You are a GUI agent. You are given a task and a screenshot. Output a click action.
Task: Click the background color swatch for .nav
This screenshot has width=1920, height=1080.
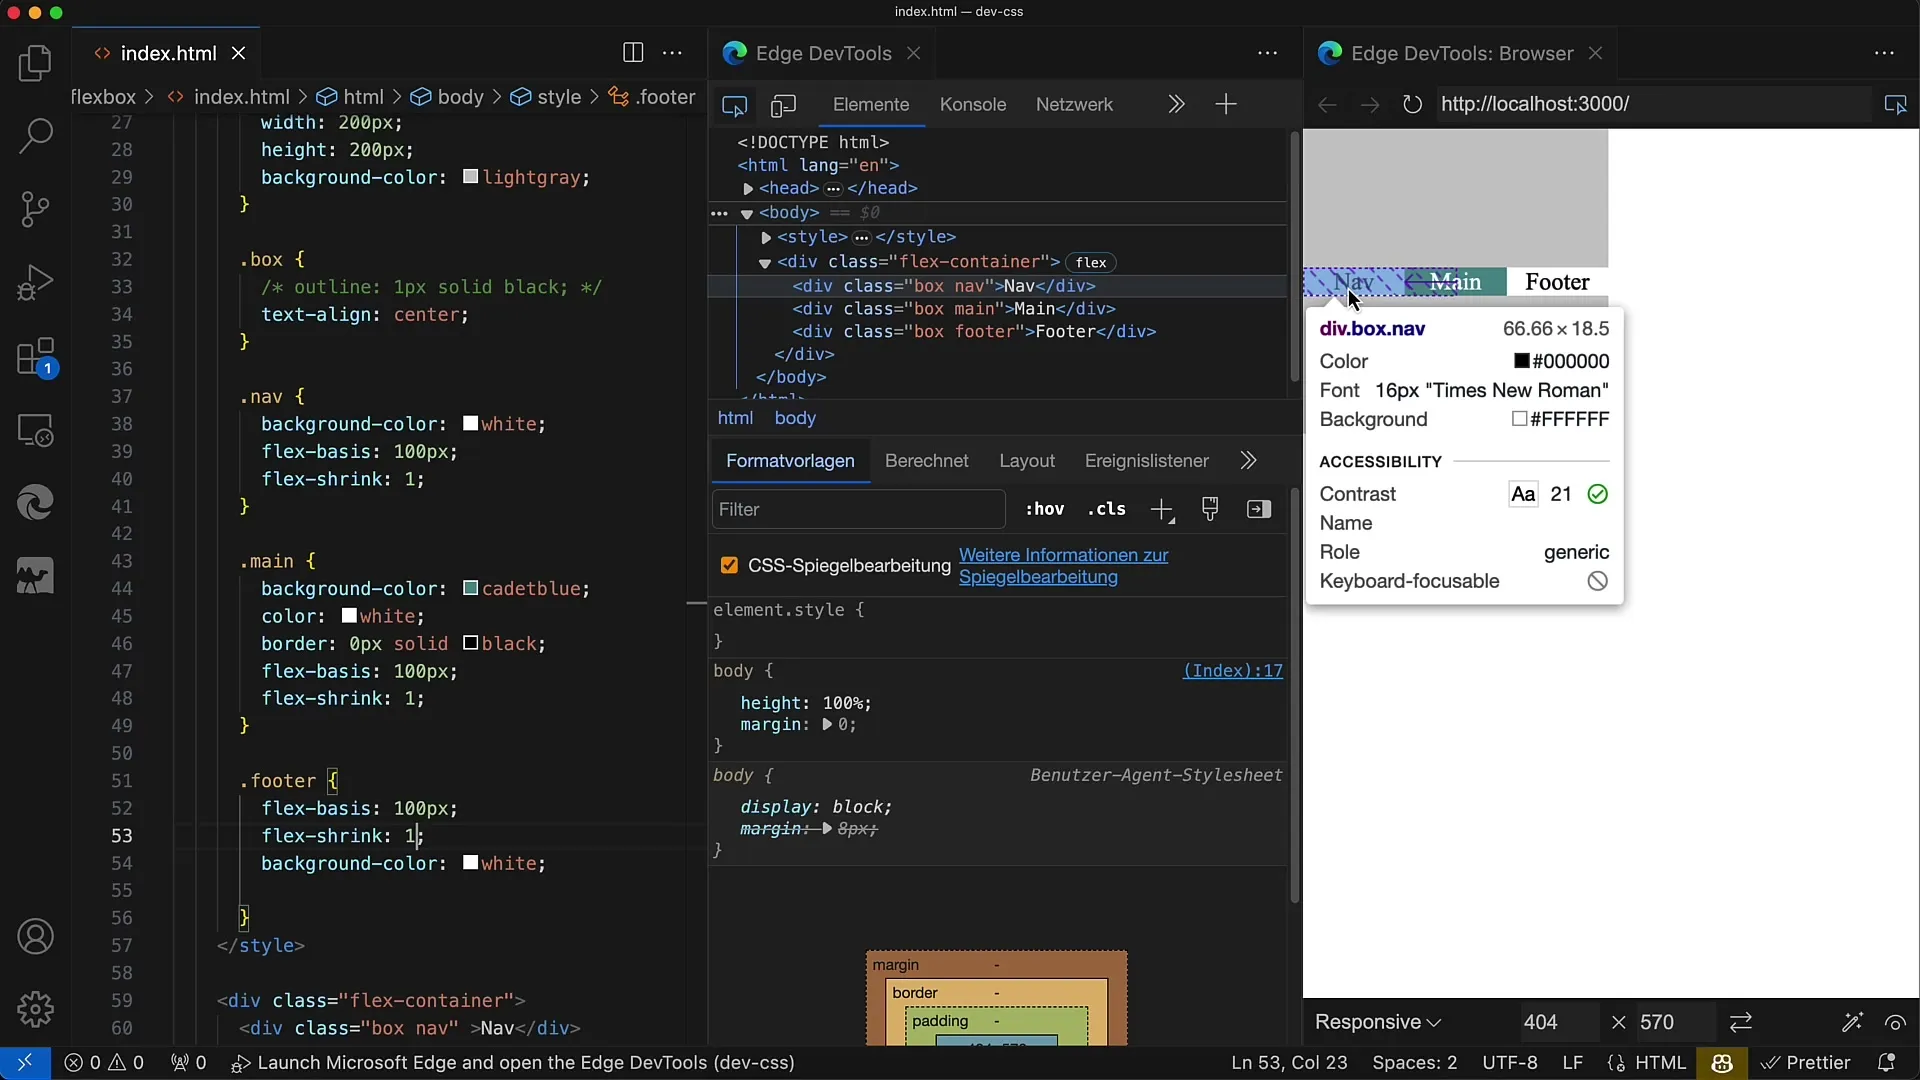pyautogui.click(x=469, y=423)
